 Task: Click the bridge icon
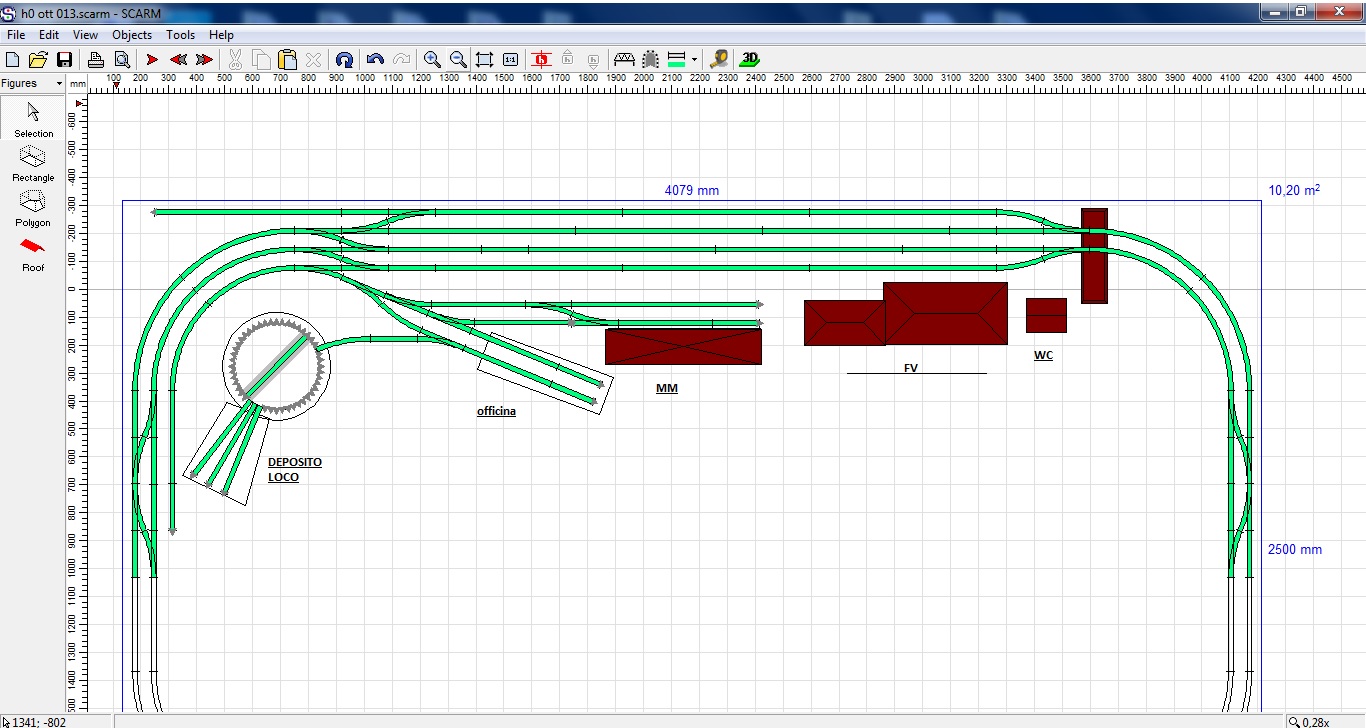625,59
